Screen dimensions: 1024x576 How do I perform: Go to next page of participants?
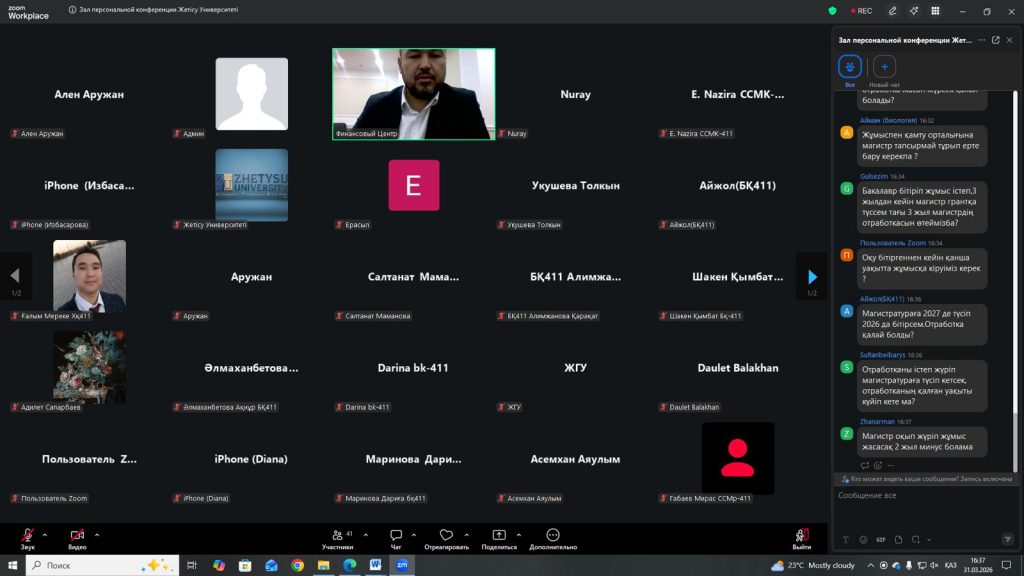point(812,277)
